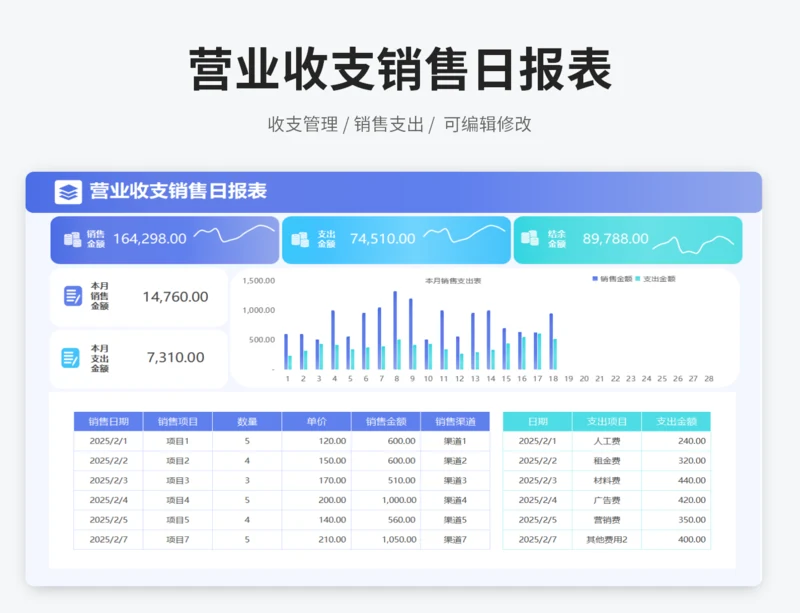800x613 pixels.
Task: Select 2025/2/4 in the sales table
Action: pyautogui.click(x=108, y=500)
